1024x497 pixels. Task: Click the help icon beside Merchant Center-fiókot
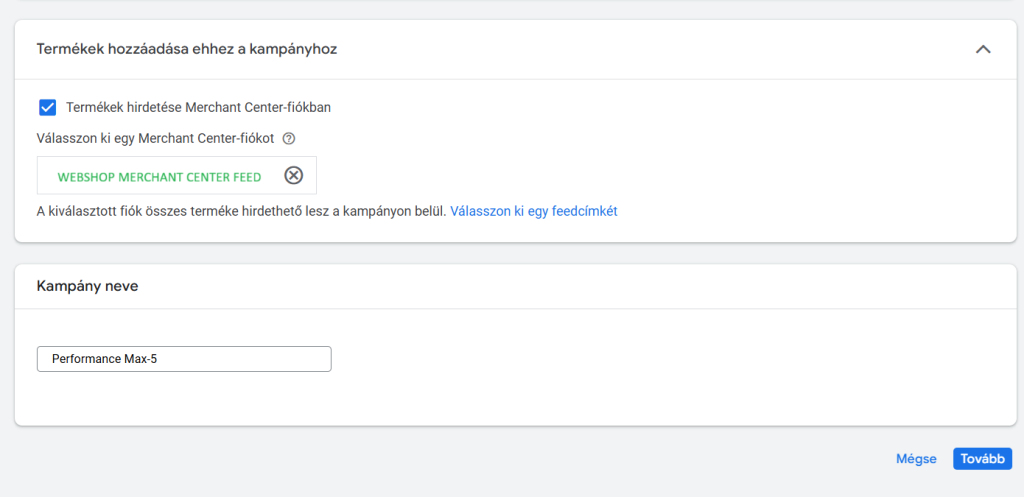[x=289, y=138]
